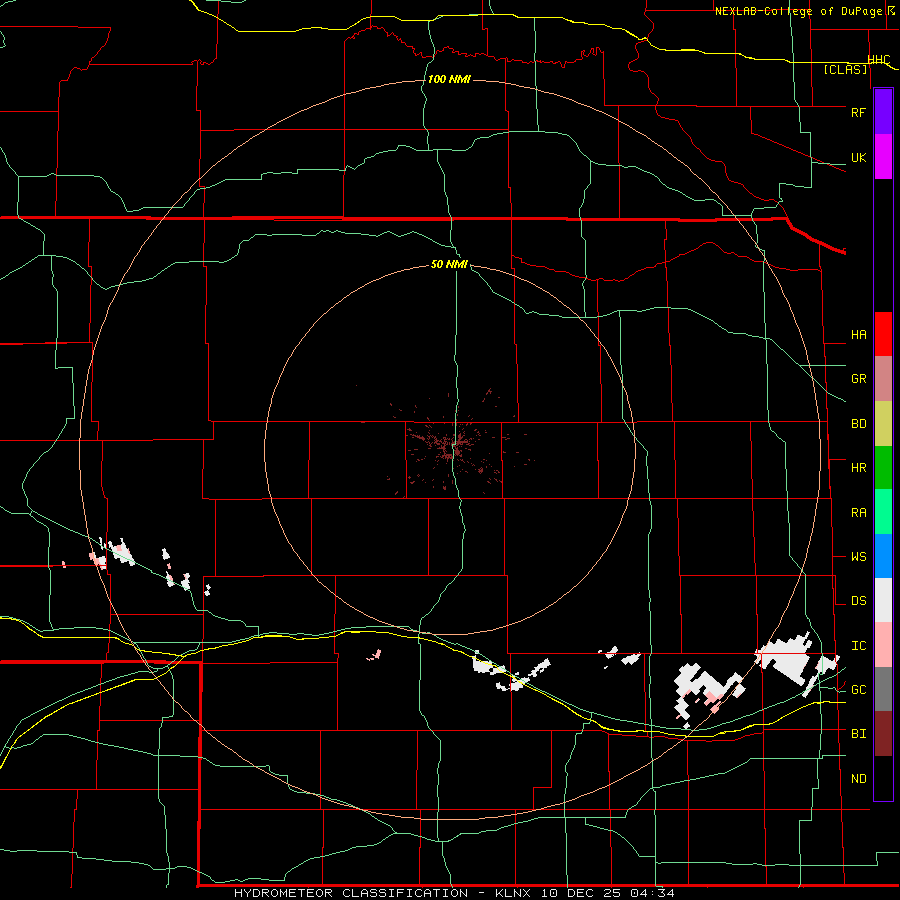Click the RF purple legend color swatch
This screenshot has width=900, height=900.
[883, 112]
